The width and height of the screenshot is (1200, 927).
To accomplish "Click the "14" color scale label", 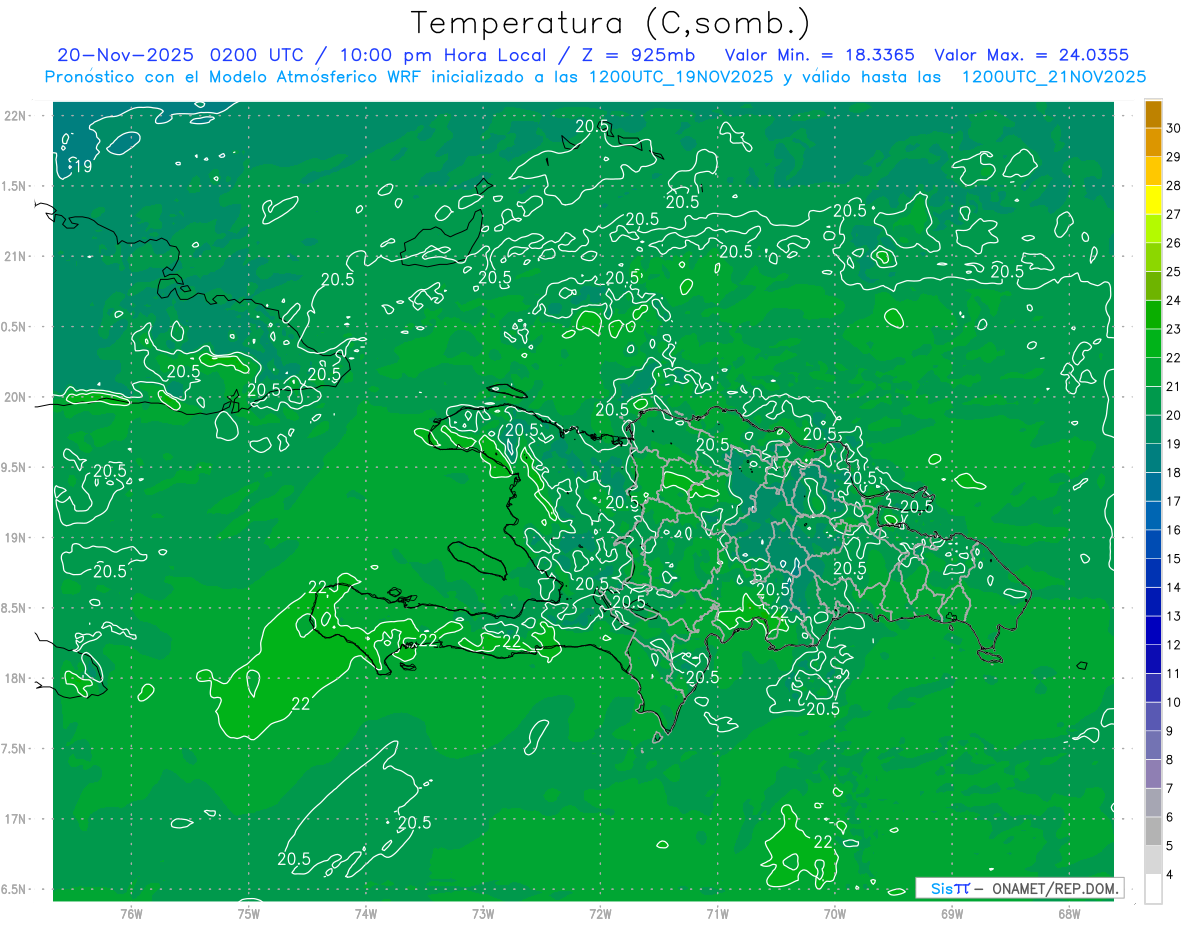I will pyautogui.click(x=1173, y=588).
